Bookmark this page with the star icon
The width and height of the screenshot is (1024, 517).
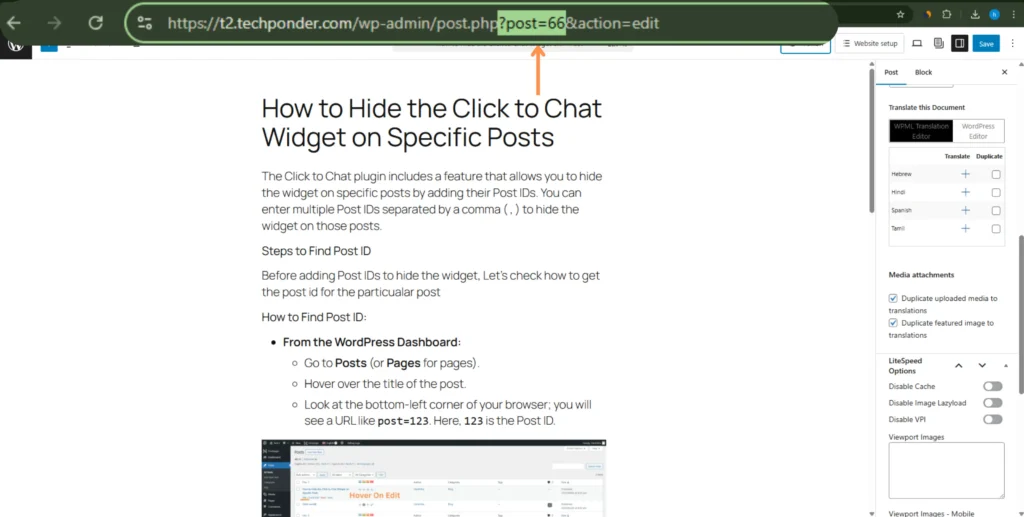[900, 15]
